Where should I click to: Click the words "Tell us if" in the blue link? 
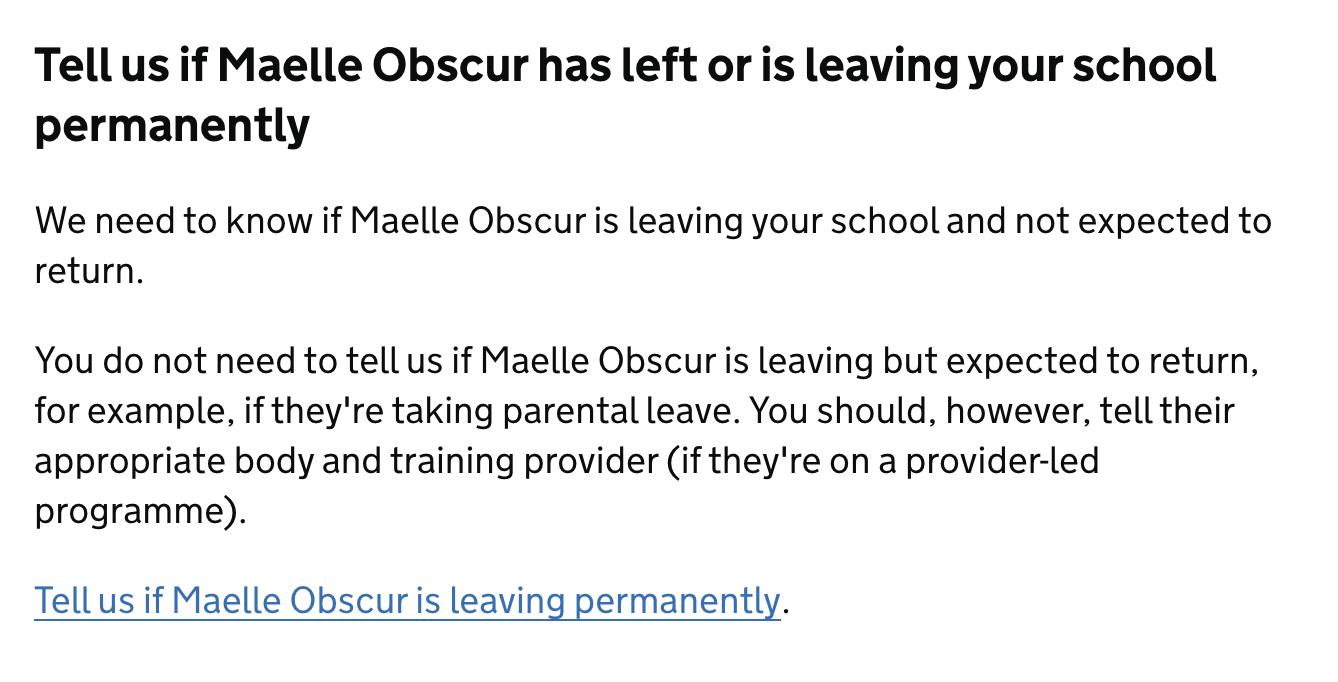[x=99, y=601]
